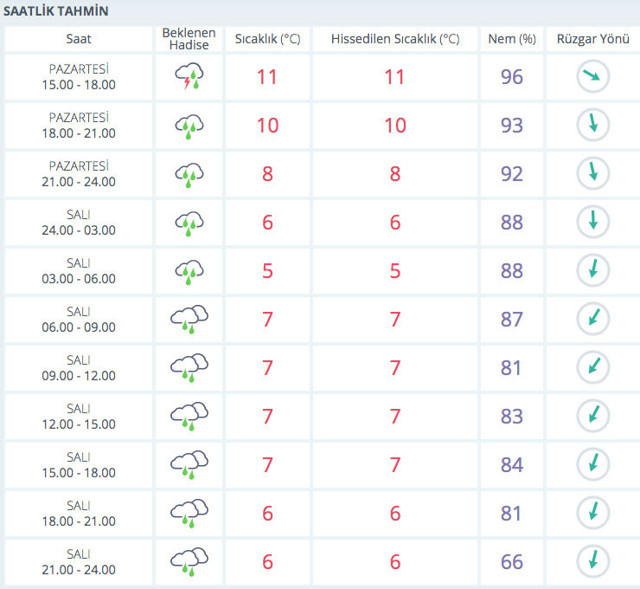Screen dimensions: 640x589
Task: Select the Beklenen Hadise column header
Action: coord(189,39)
